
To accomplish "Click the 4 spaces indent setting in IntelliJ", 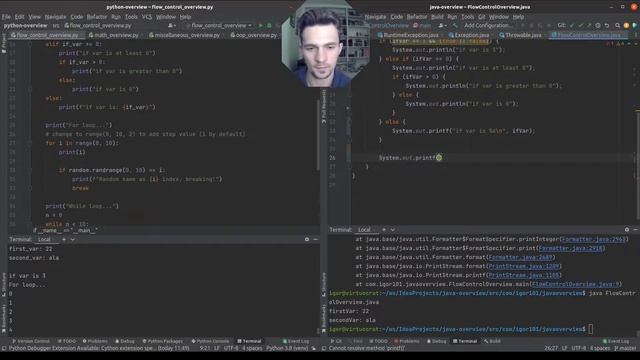I will point(600,349).
